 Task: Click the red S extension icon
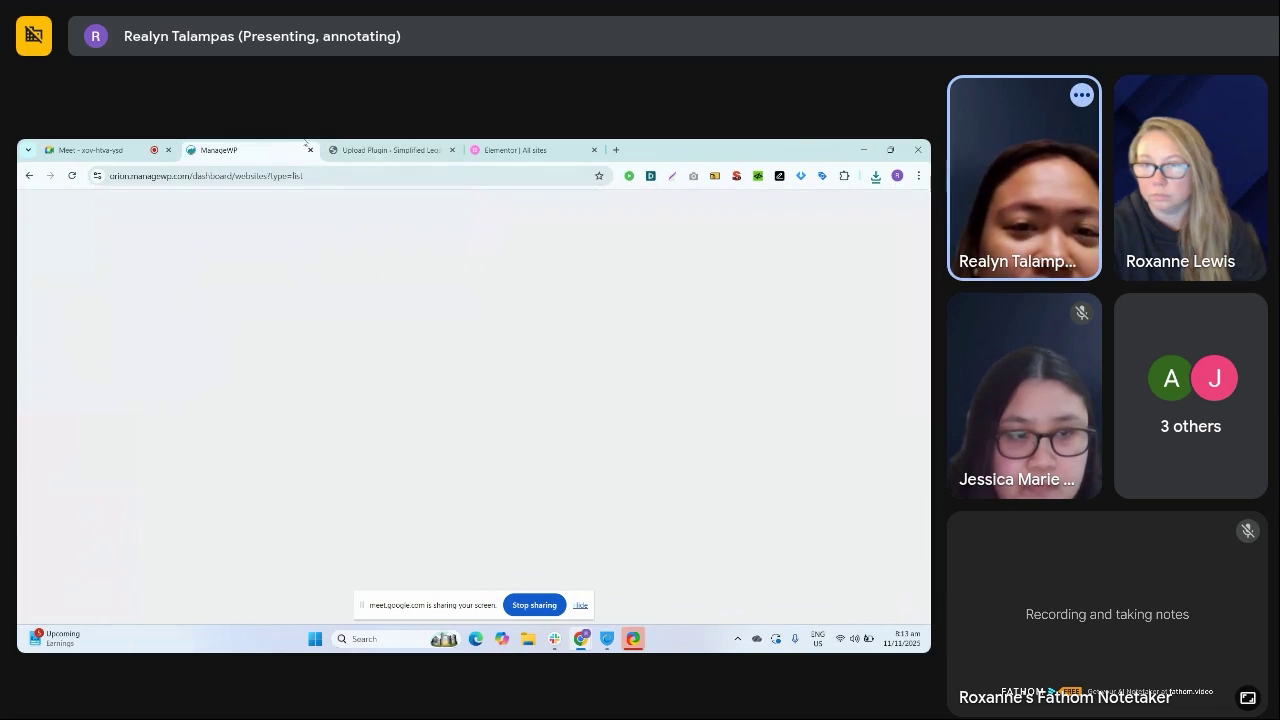[737, 176]
